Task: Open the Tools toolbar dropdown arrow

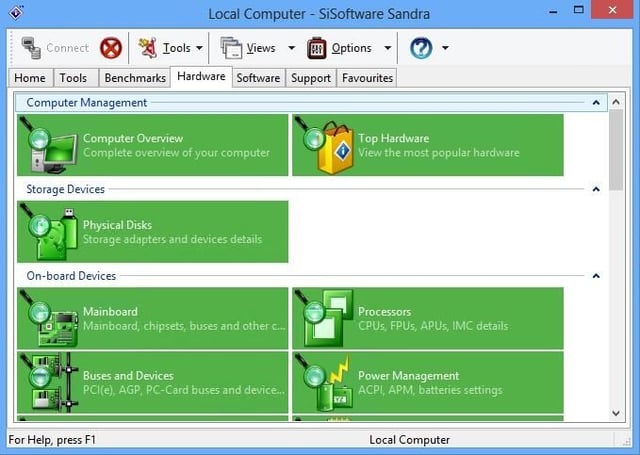Action: [199, 48]
